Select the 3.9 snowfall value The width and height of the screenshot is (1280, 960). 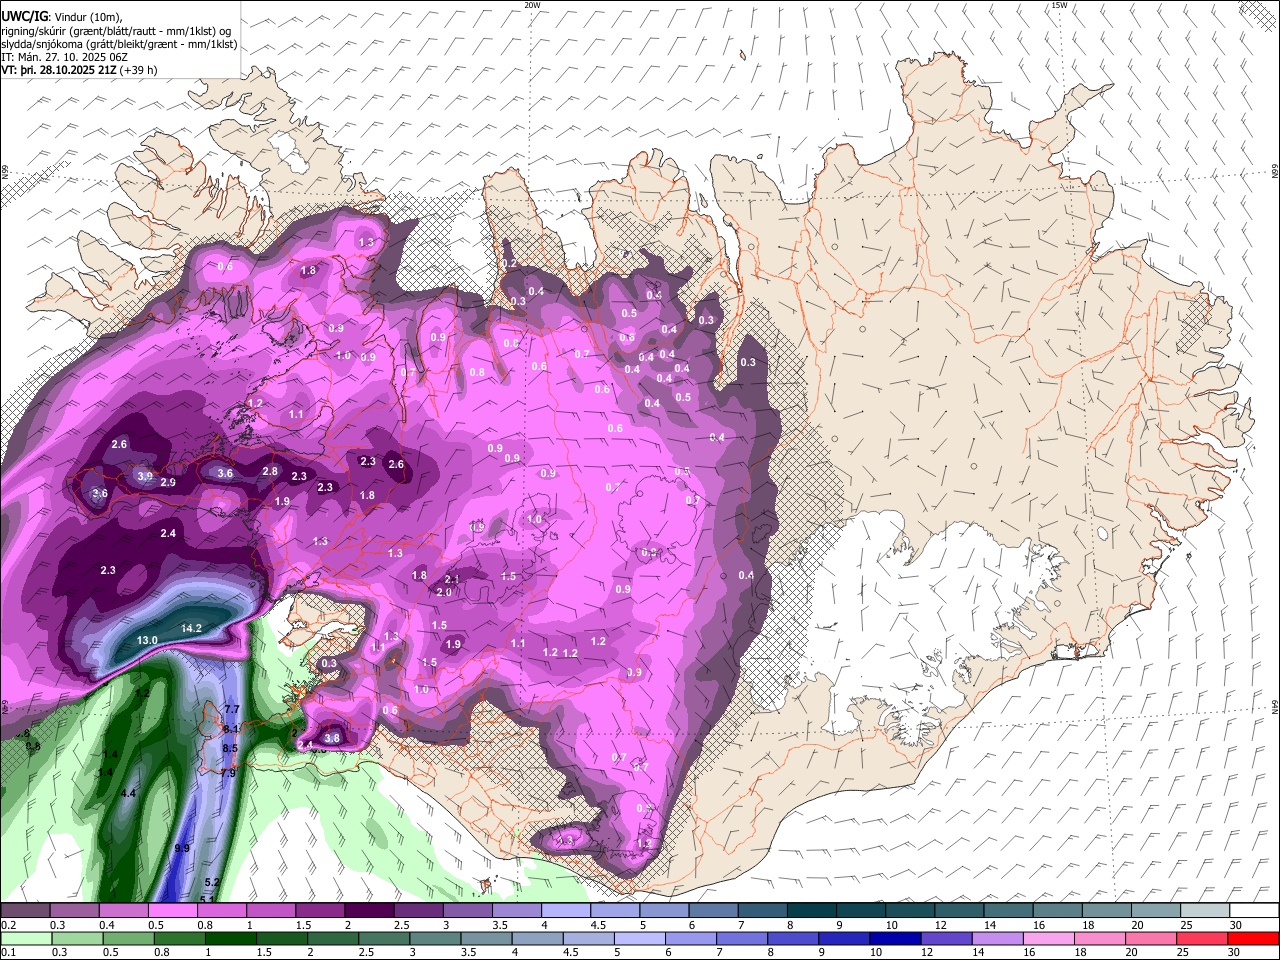pos(145,476)
